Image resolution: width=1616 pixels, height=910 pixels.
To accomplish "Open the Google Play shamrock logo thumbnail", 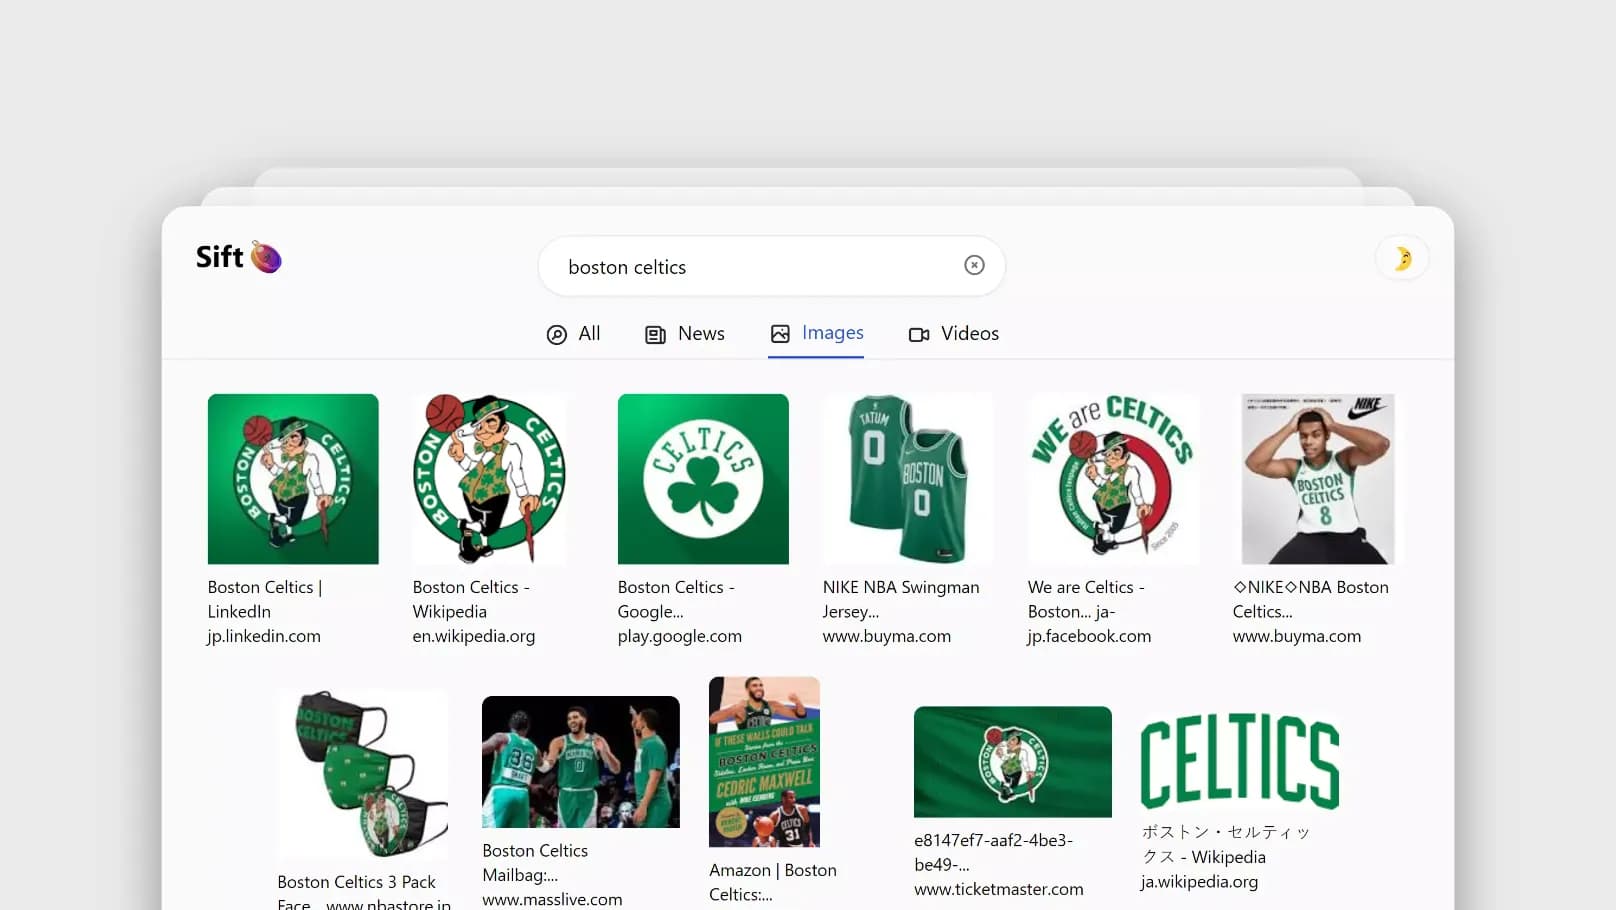I will 703,479.
